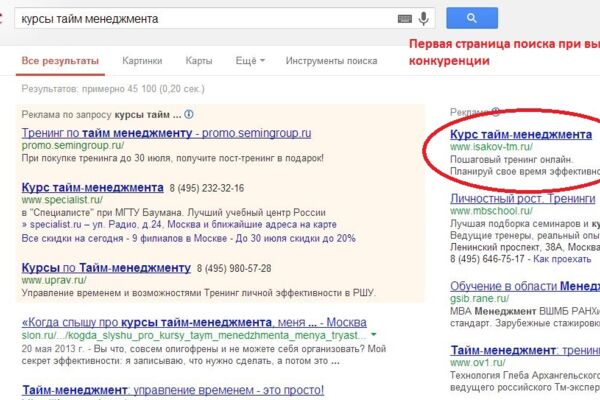Click the result count 'Результатов: примерно 45 100'
Screen dimensions: 600x400
(x=113, y=89)
